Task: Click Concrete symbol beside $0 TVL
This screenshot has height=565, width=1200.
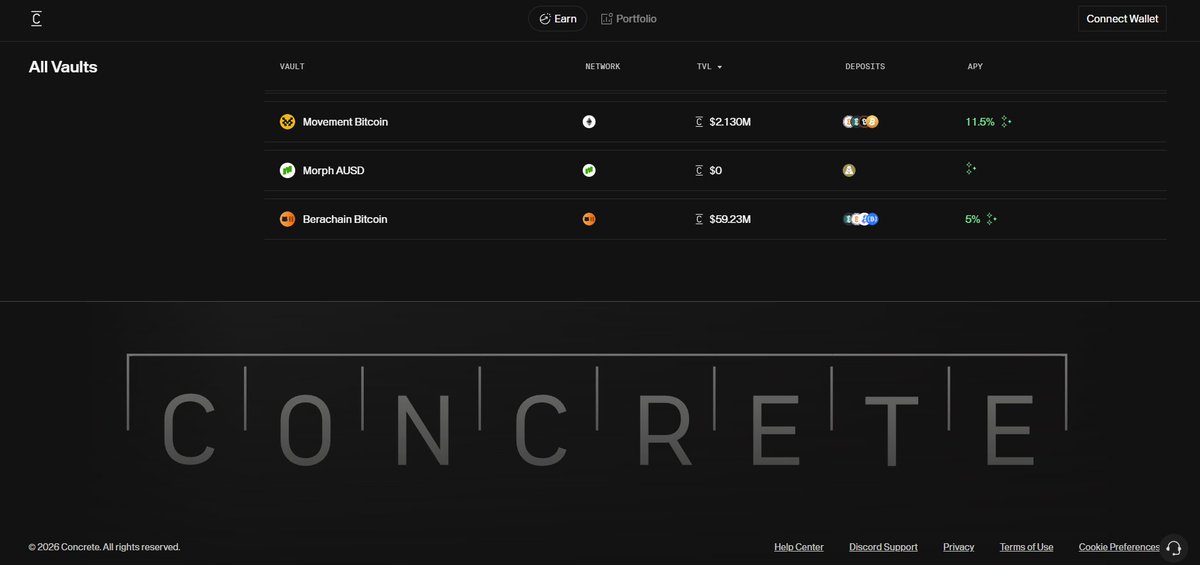Action: coord(699,171)
